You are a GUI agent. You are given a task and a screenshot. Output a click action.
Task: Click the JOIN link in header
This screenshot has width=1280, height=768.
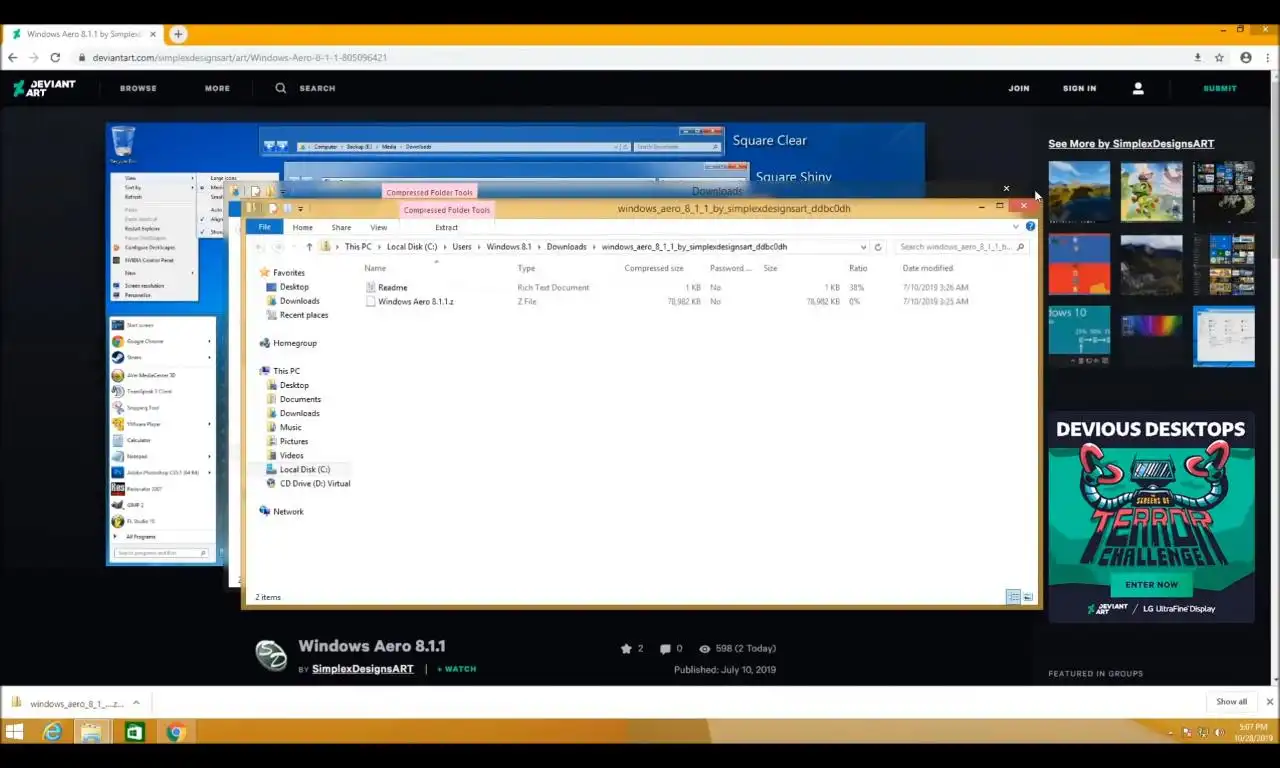[1019, 88]
